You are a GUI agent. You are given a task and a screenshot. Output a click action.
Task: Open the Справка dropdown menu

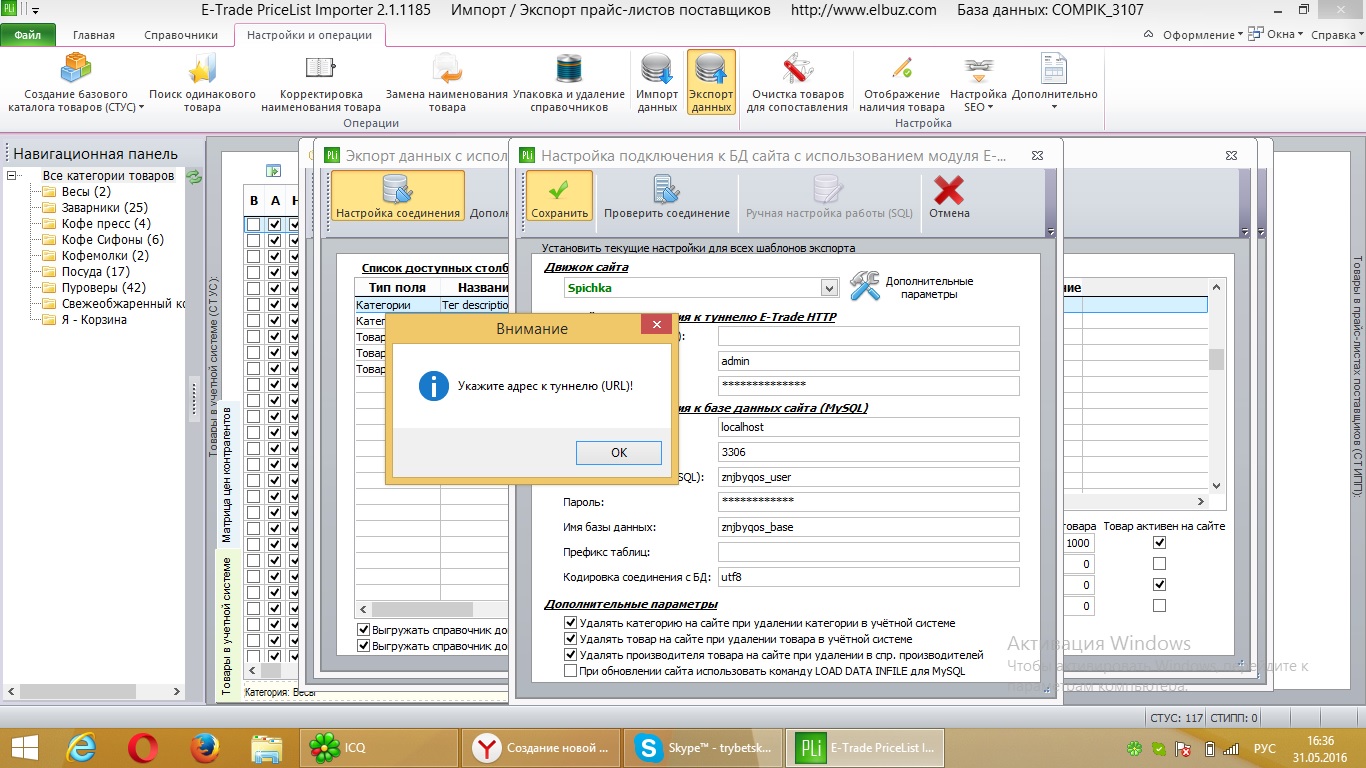tap(1337, 35)
